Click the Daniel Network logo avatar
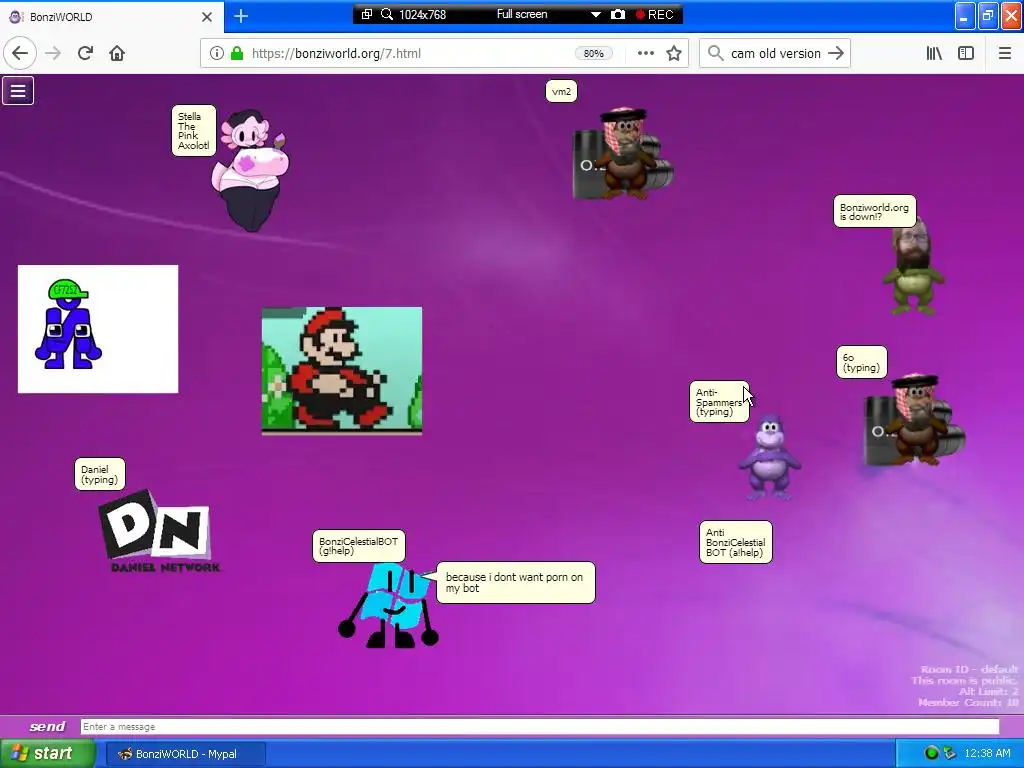 [x=159, y=533]
